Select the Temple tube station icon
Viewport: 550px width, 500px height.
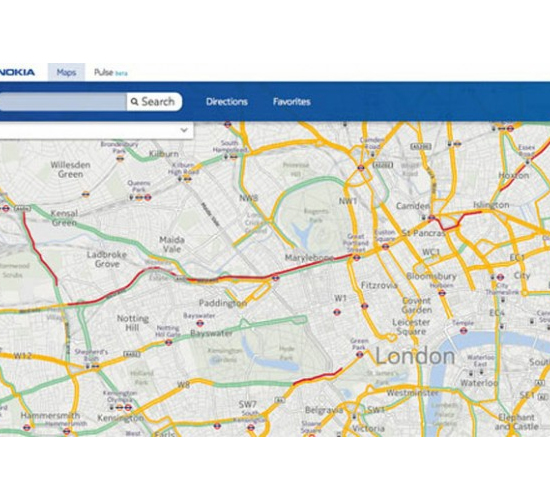[463, 330]
